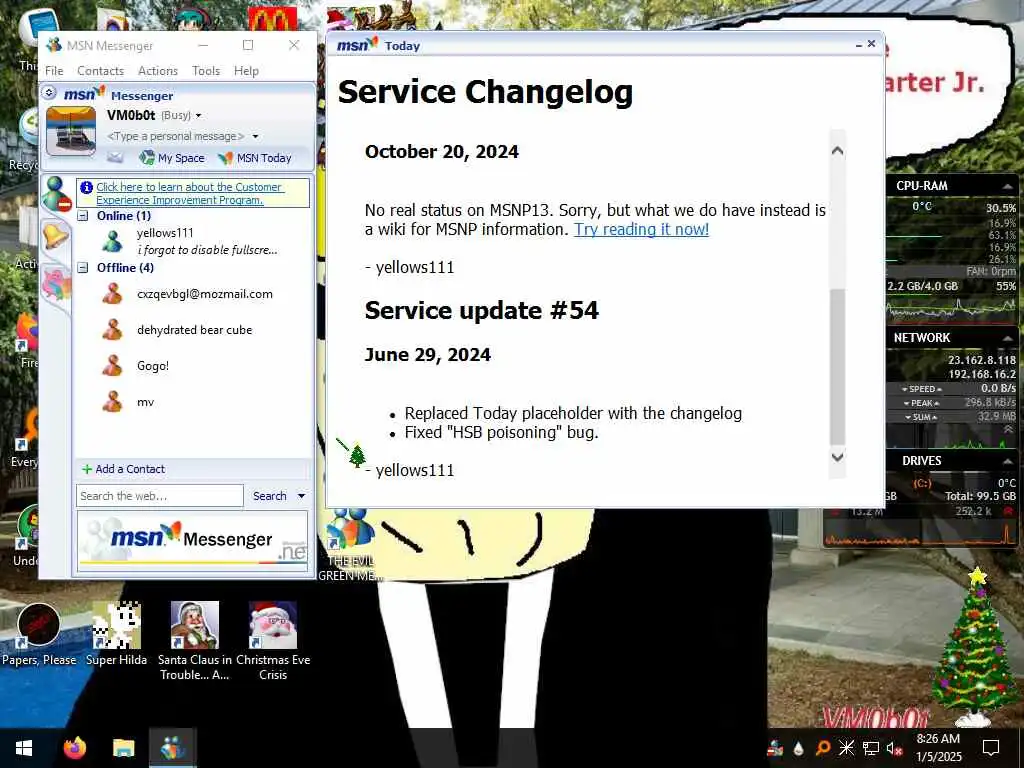The image size is (1024, 768).
Task: Select offline contact mv
Action: click(x=146, y=402)
